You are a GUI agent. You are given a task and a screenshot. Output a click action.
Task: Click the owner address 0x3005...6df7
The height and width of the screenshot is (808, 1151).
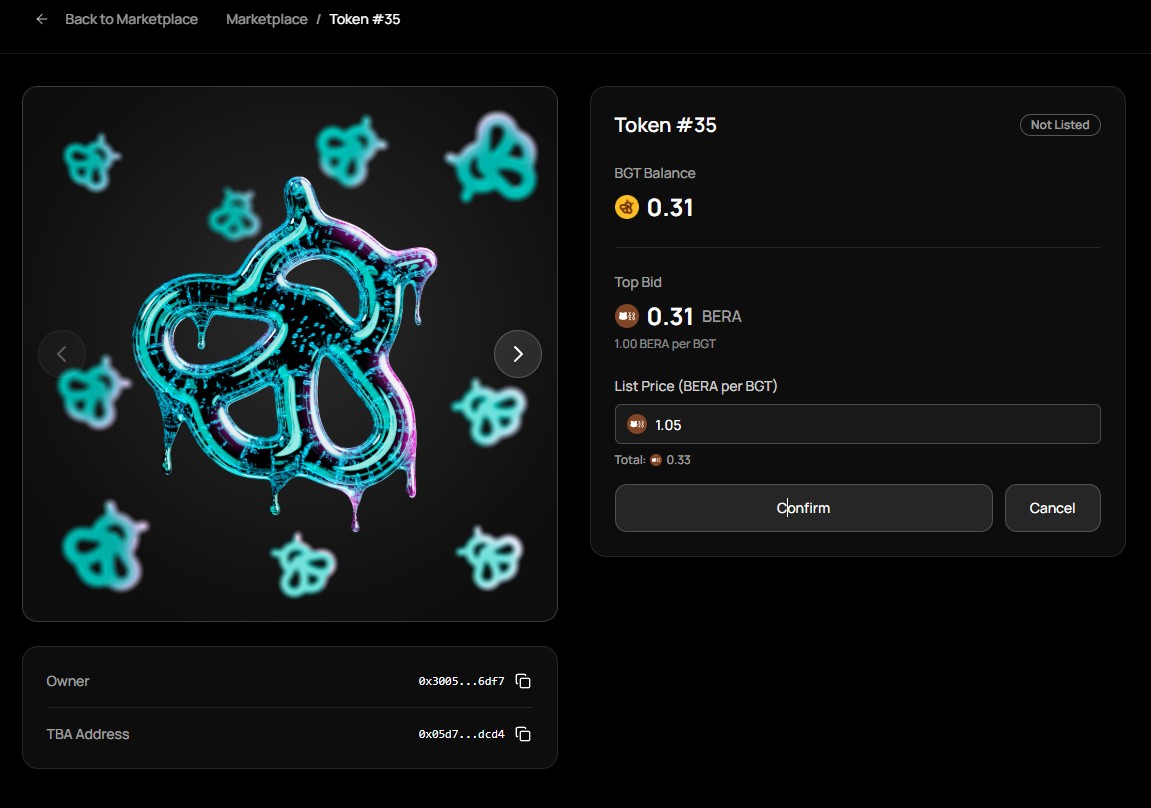click(x=461, y=681)
